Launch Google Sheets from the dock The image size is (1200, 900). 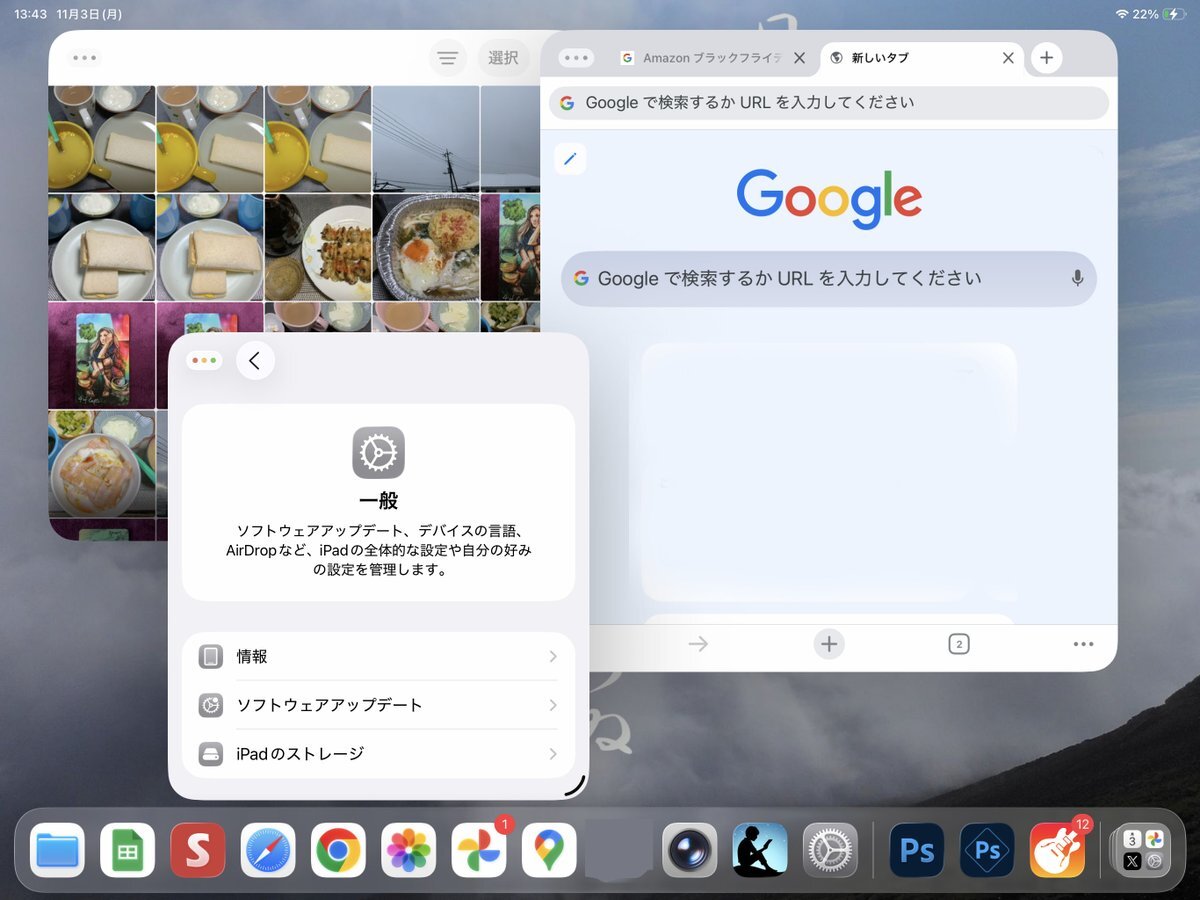pos(127,850)
